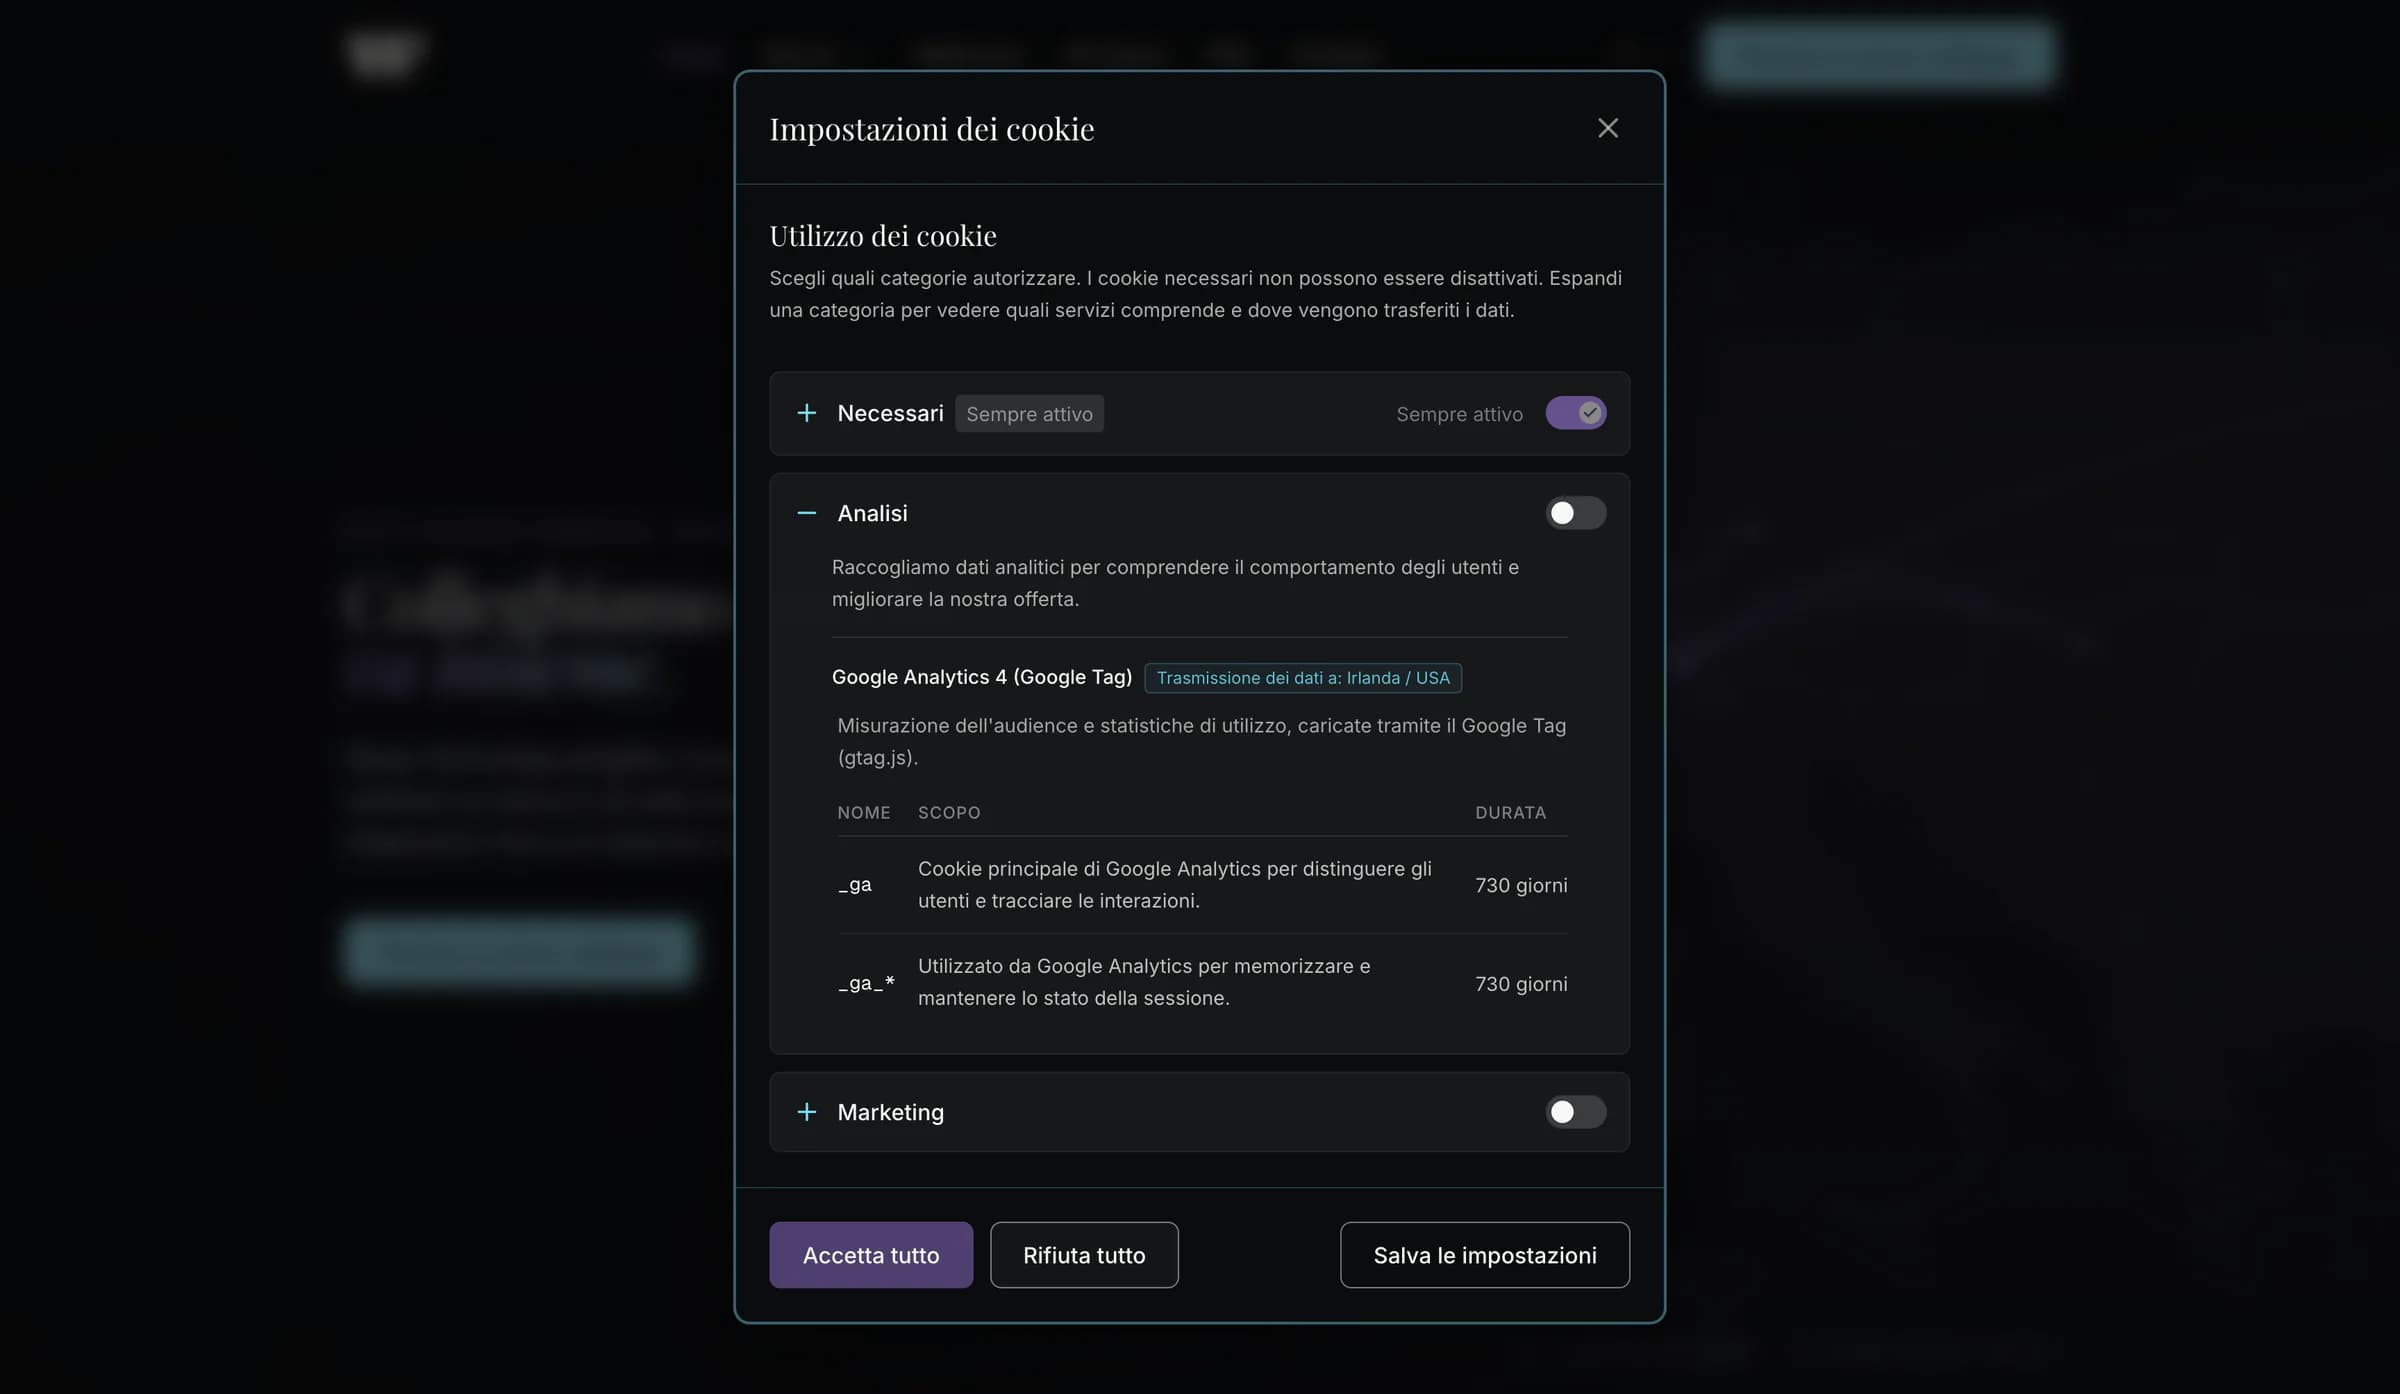Click the blurred teal button in page header

pyautogui.click(x=1878, y=55)
